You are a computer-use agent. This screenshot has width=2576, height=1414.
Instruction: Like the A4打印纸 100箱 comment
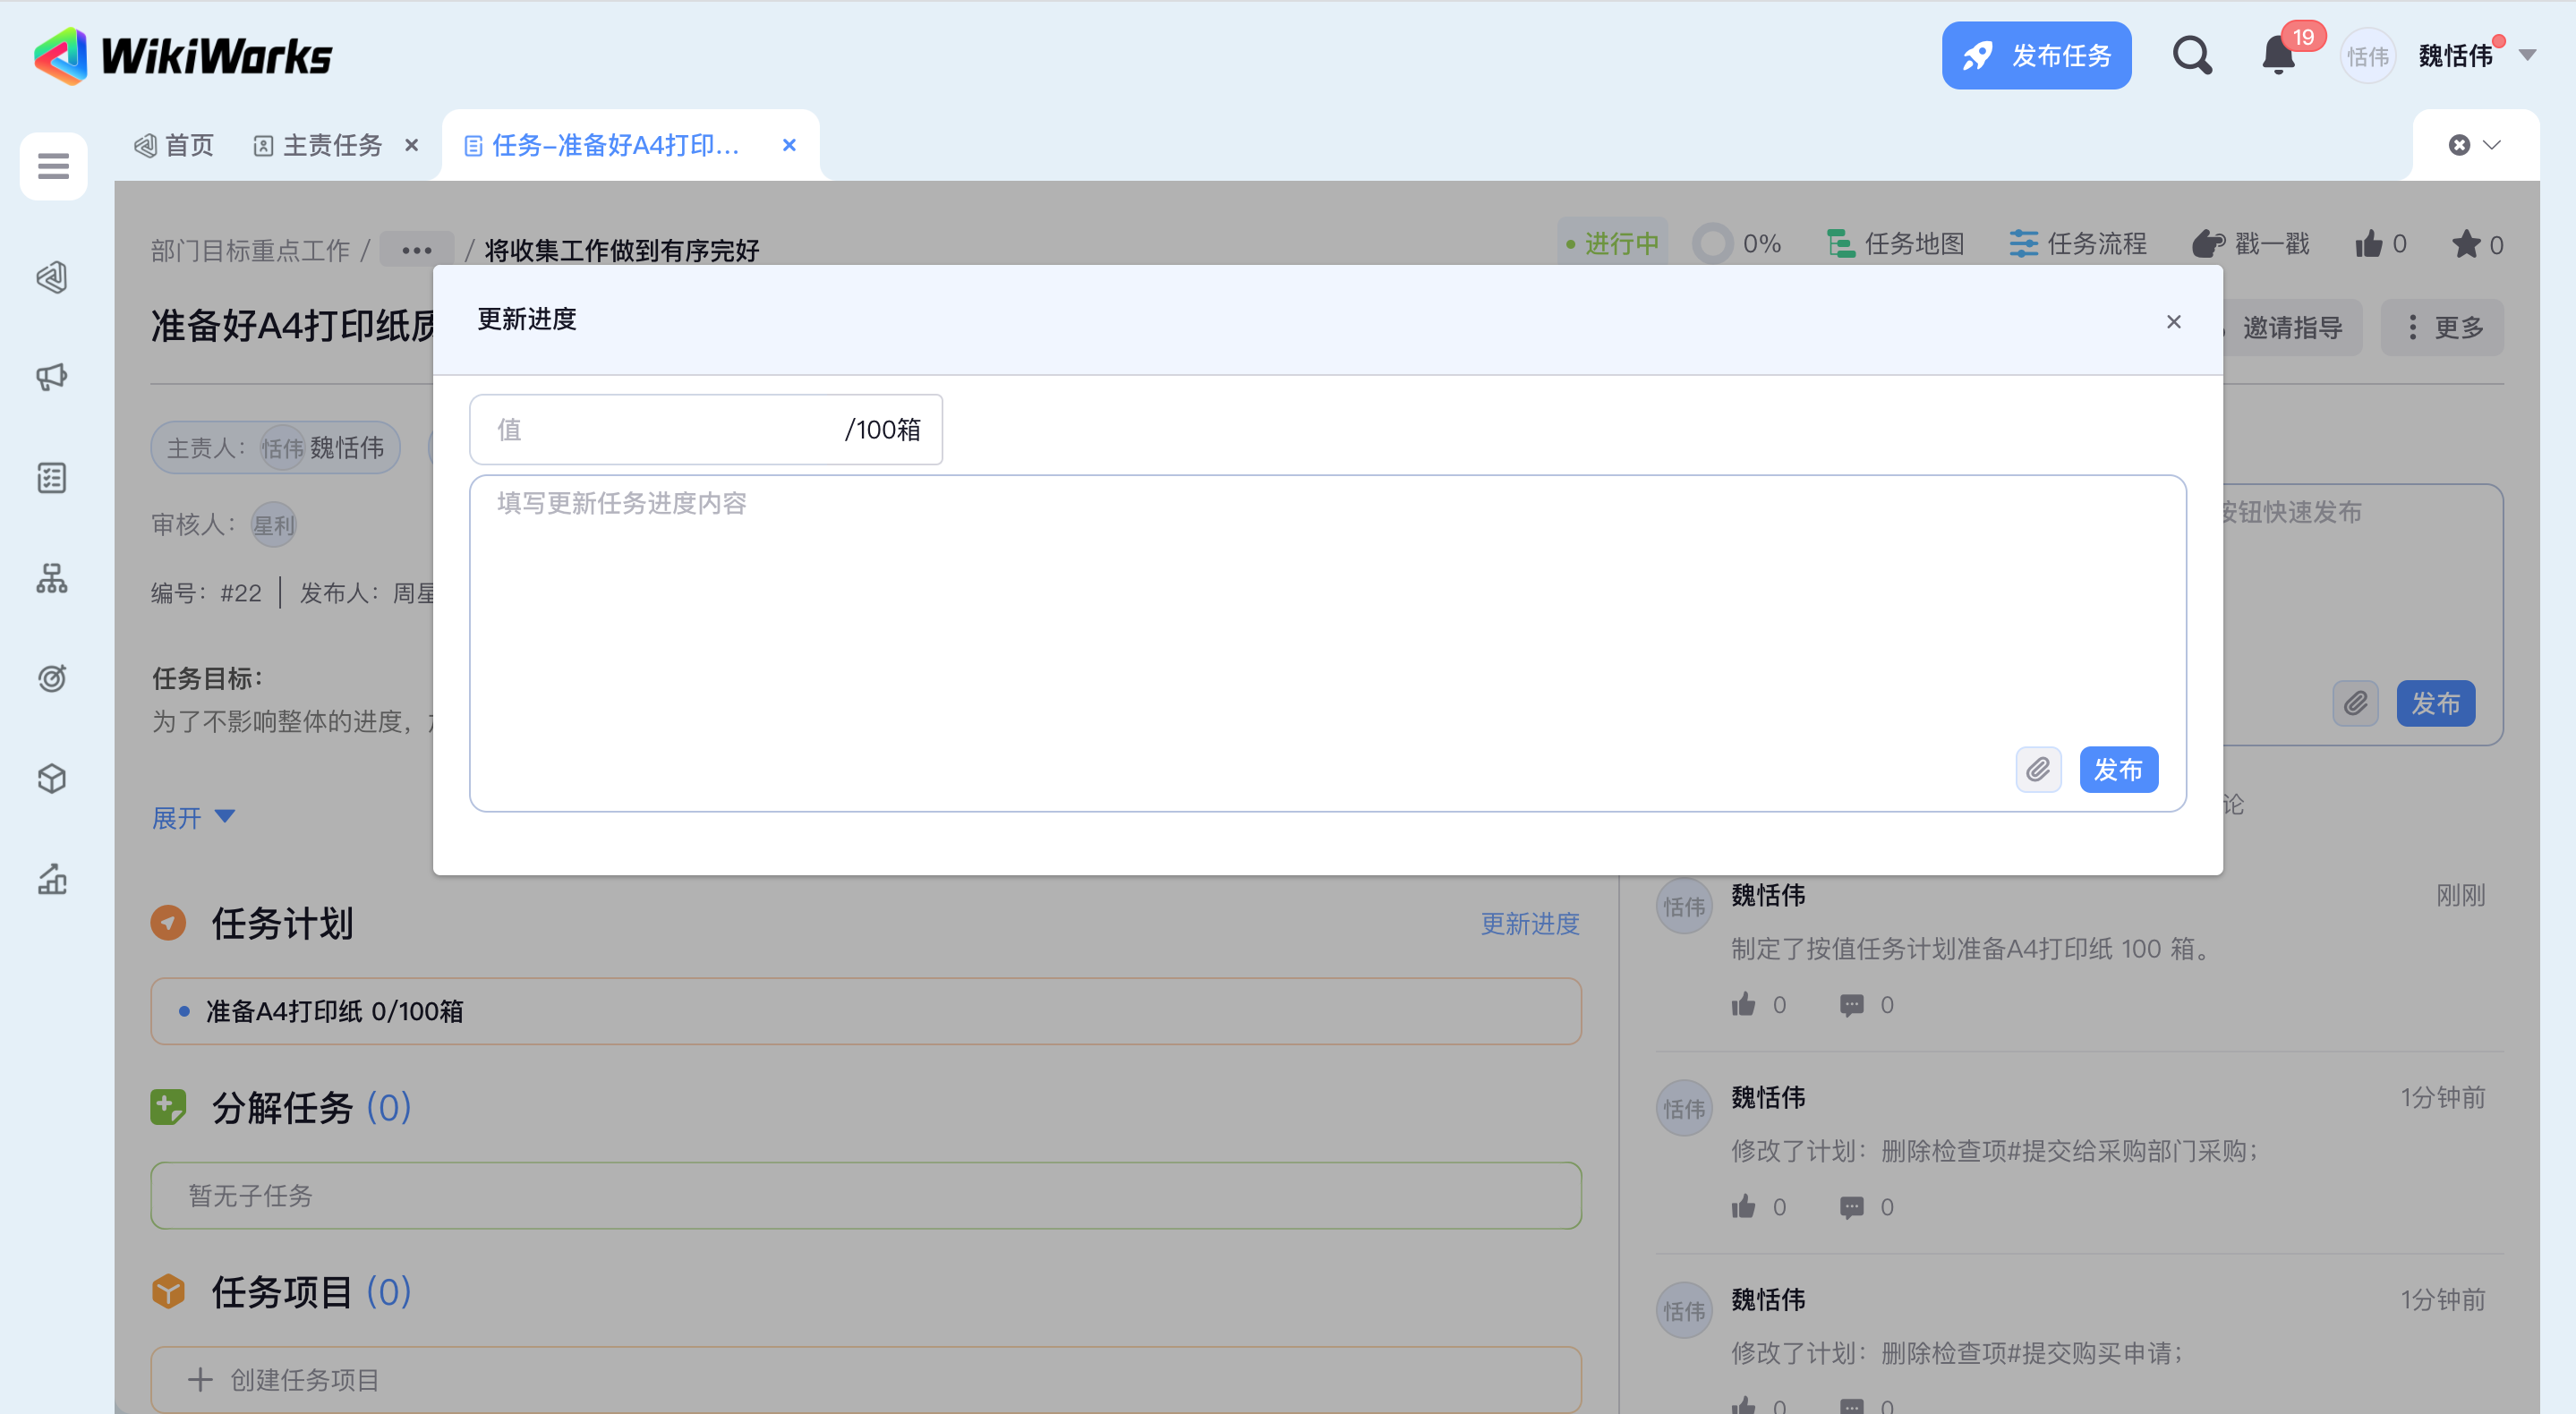tap(1743, 1004)
